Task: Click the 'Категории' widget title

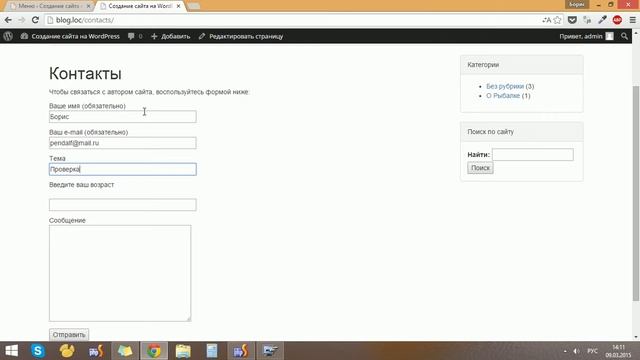Action: [x=483, y=65]
